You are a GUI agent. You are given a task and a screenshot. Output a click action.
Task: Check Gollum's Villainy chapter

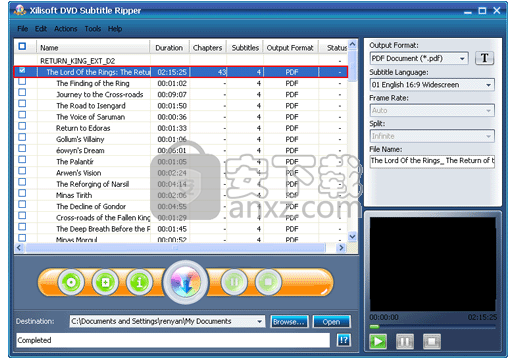pos(22,137)
